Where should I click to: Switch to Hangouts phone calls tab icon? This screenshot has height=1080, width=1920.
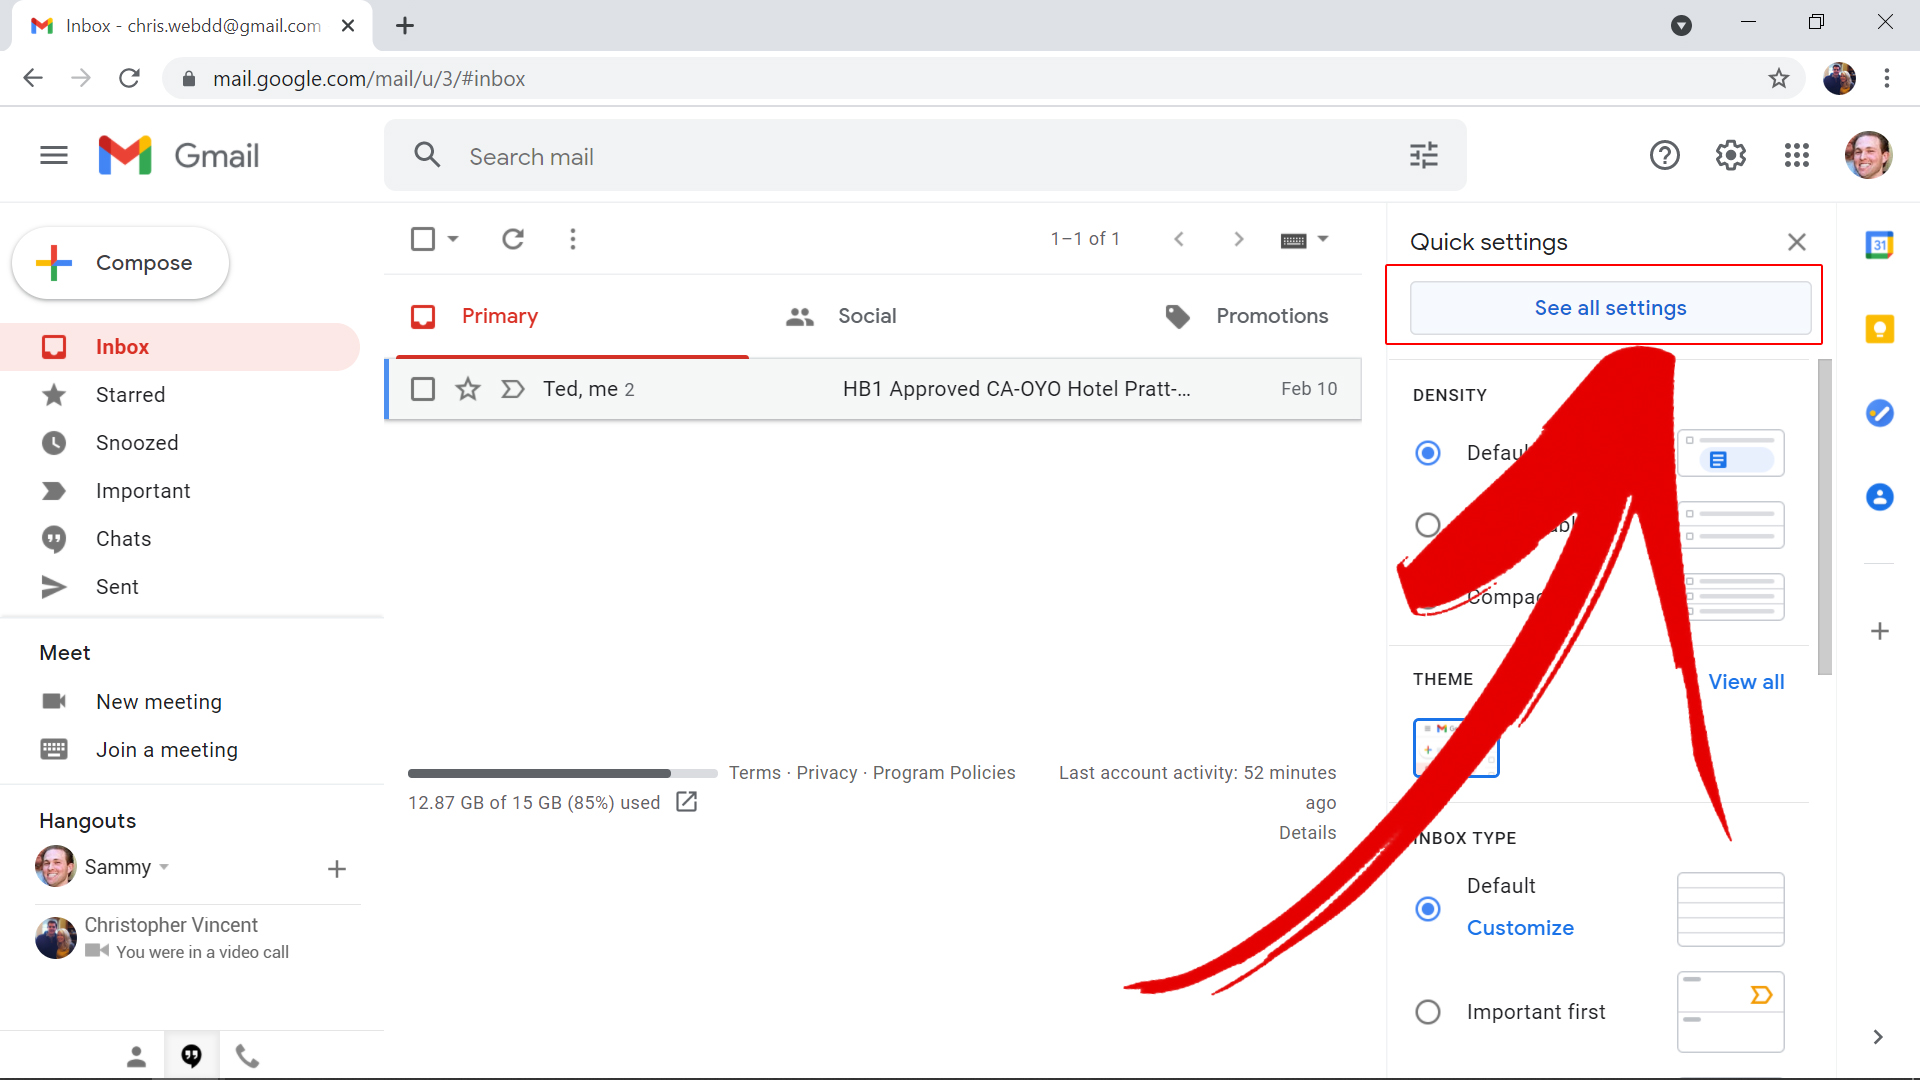pos(247,1056)
